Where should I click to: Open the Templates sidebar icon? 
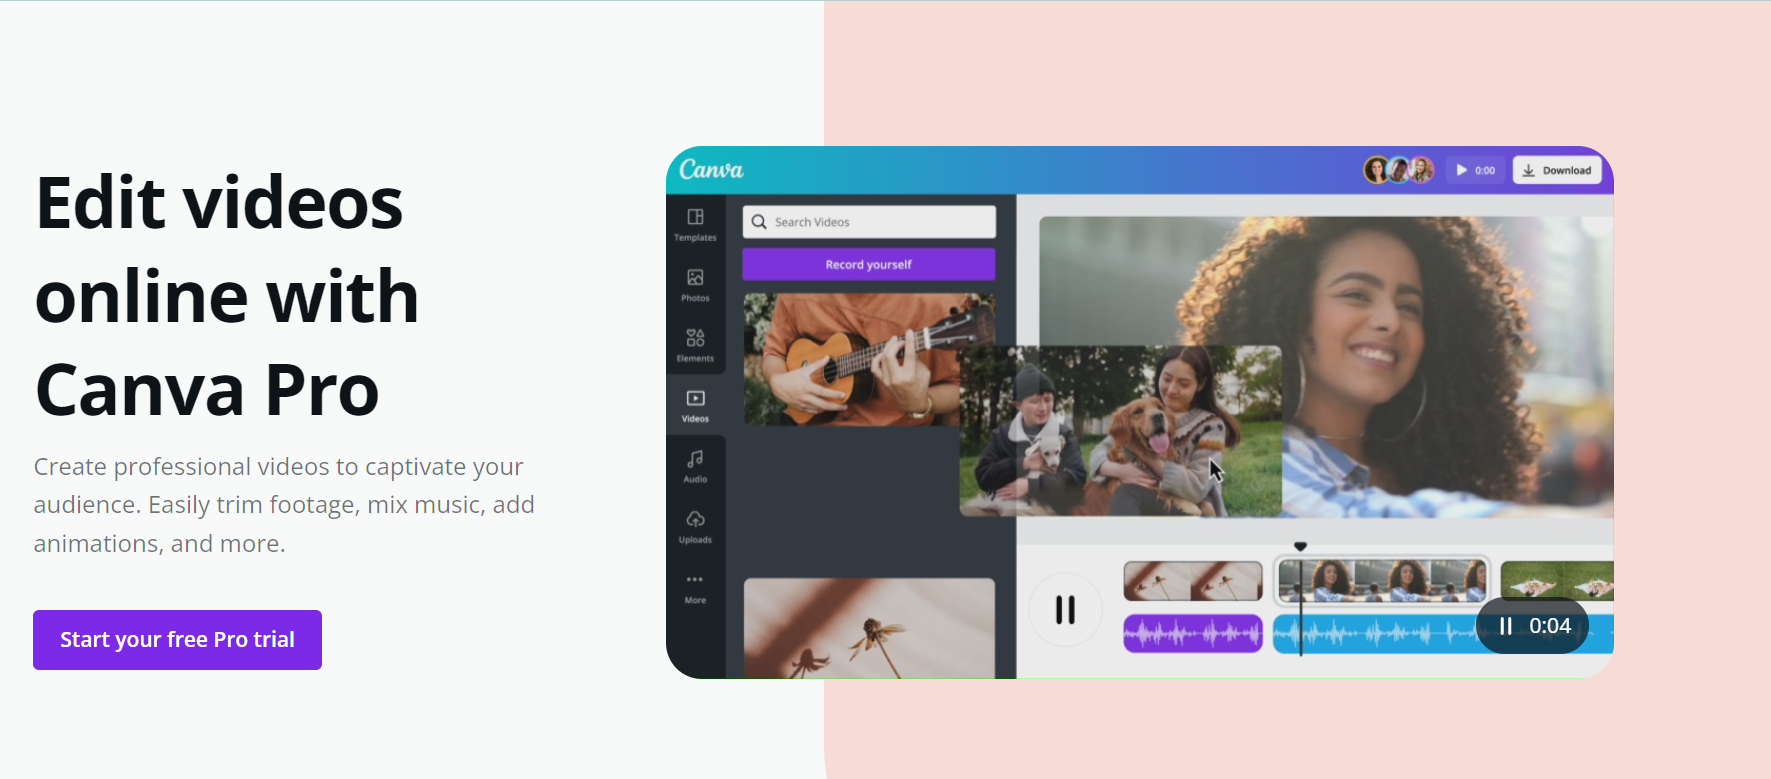[695, 225]
